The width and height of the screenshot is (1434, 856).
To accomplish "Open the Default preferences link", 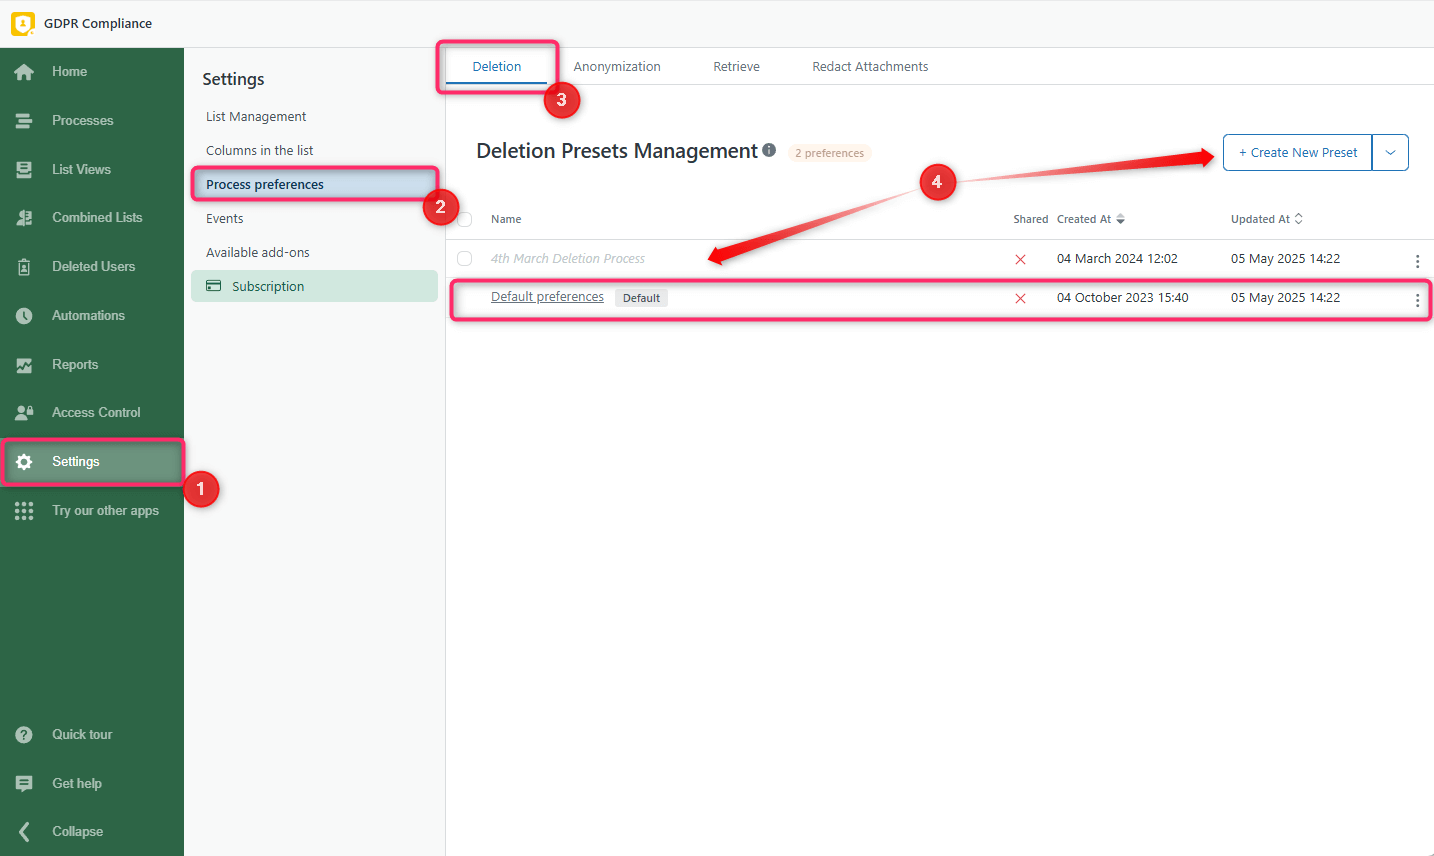I will click(547, 297).
